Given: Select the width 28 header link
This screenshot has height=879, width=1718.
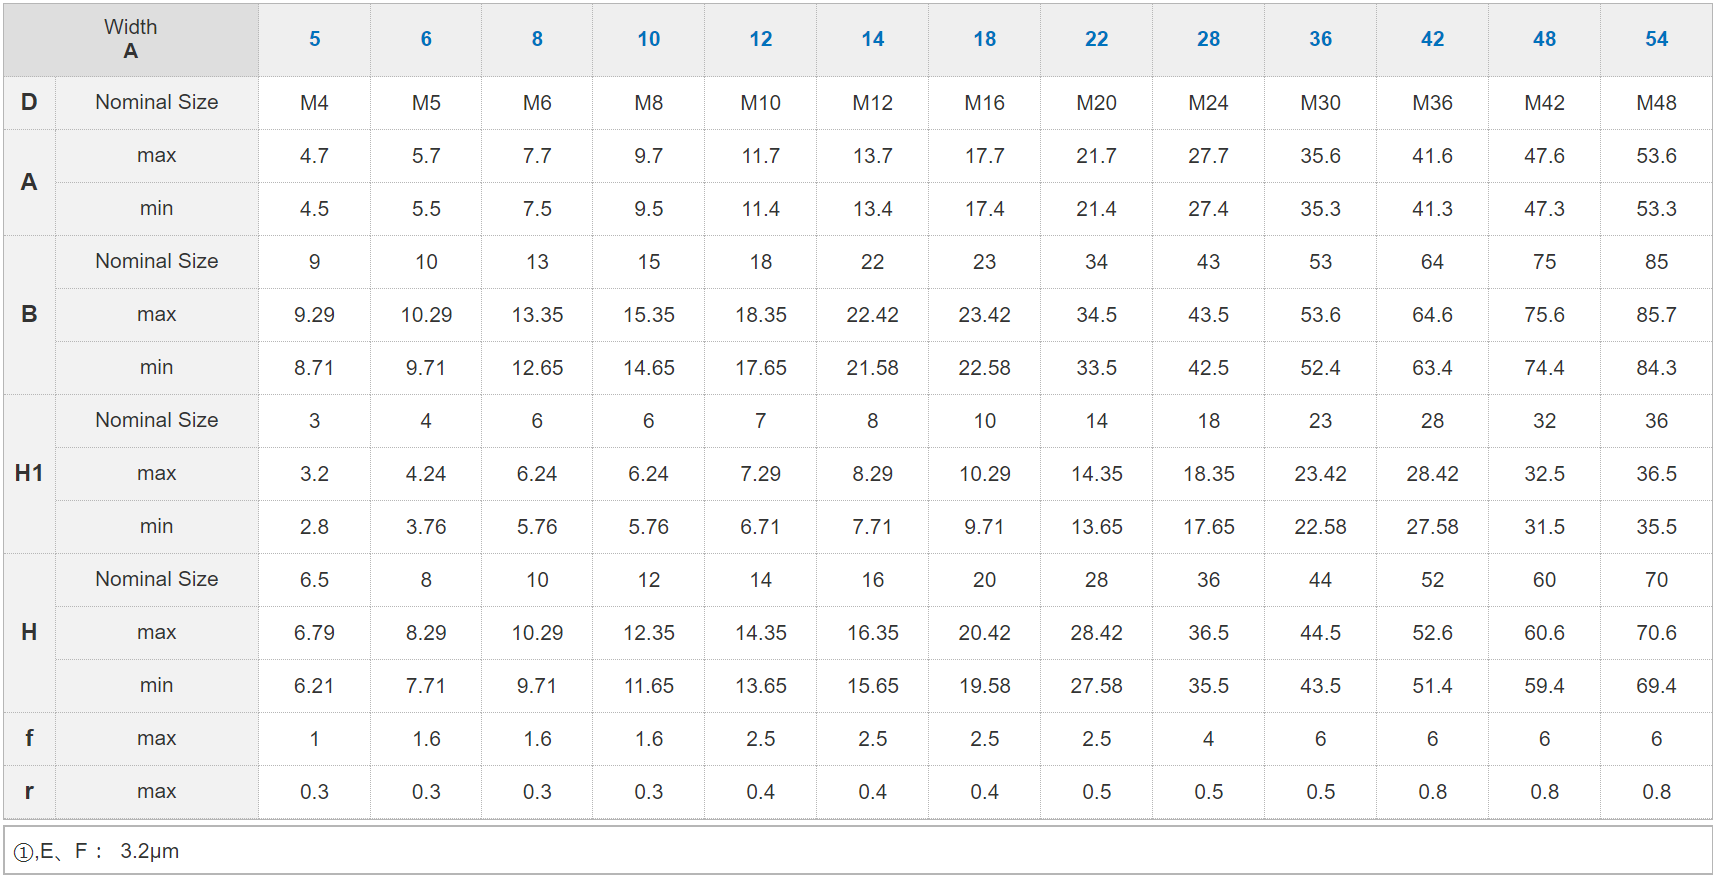Looking at the screenshot, I should click(x=1209, y=39).
